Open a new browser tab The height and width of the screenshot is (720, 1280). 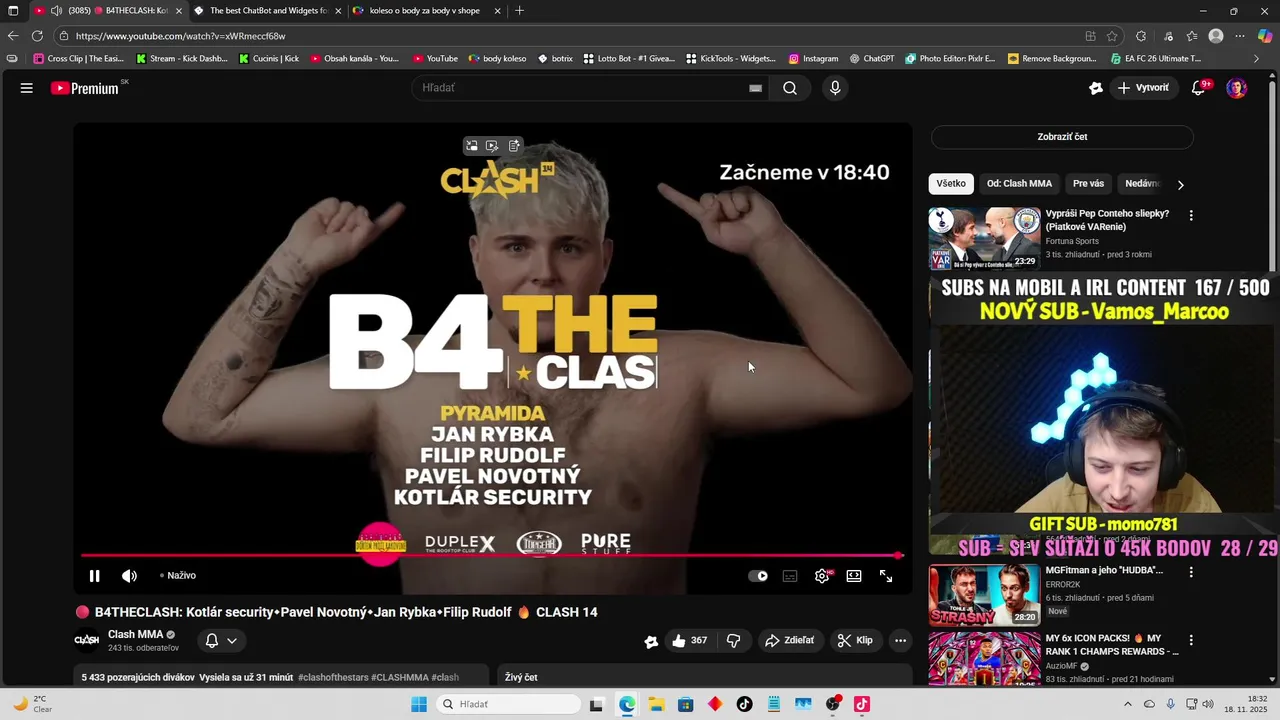point(519,11)
